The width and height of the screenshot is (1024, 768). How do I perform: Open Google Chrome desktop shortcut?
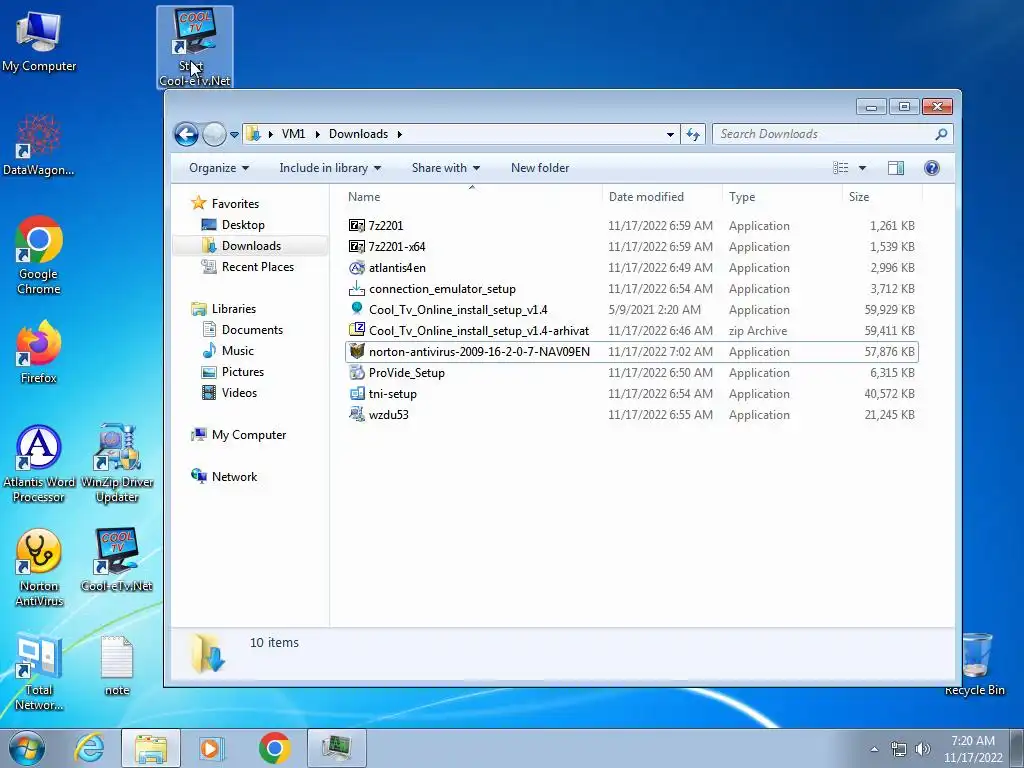coord(39,255)
